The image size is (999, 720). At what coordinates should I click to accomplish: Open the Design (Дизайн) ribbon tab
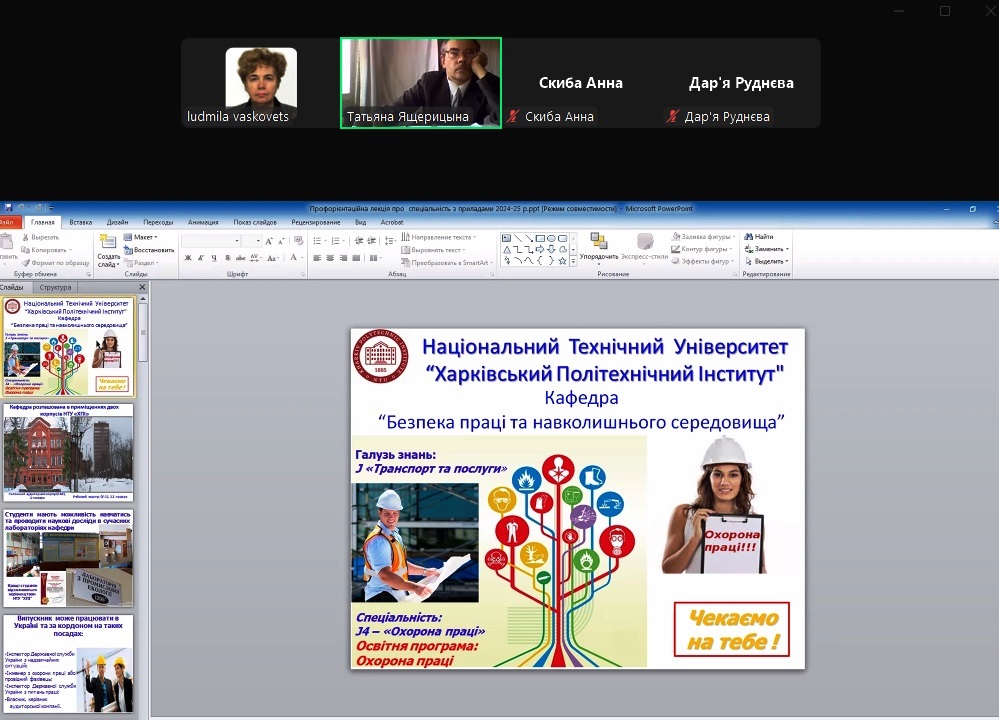pyautogui.click(x=118, y=222)
